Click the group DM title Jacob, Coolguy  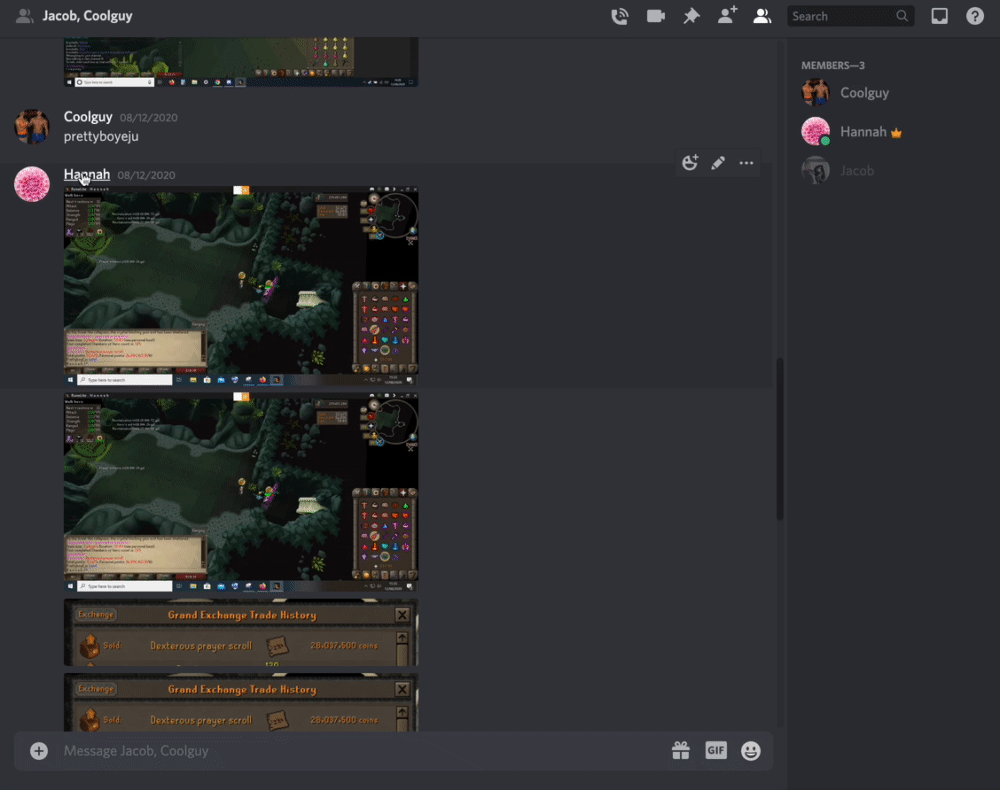pyautogui.click(x=87, y=16)
